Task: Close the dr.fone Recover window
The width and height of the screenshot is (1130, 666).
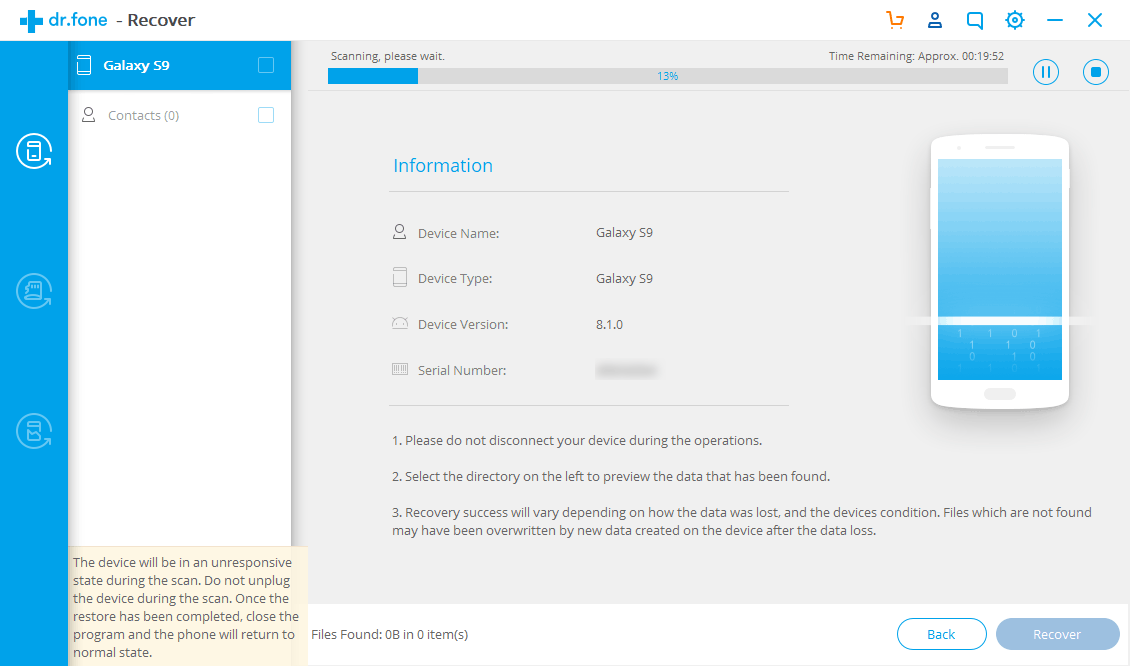Action: (1095, 20)
